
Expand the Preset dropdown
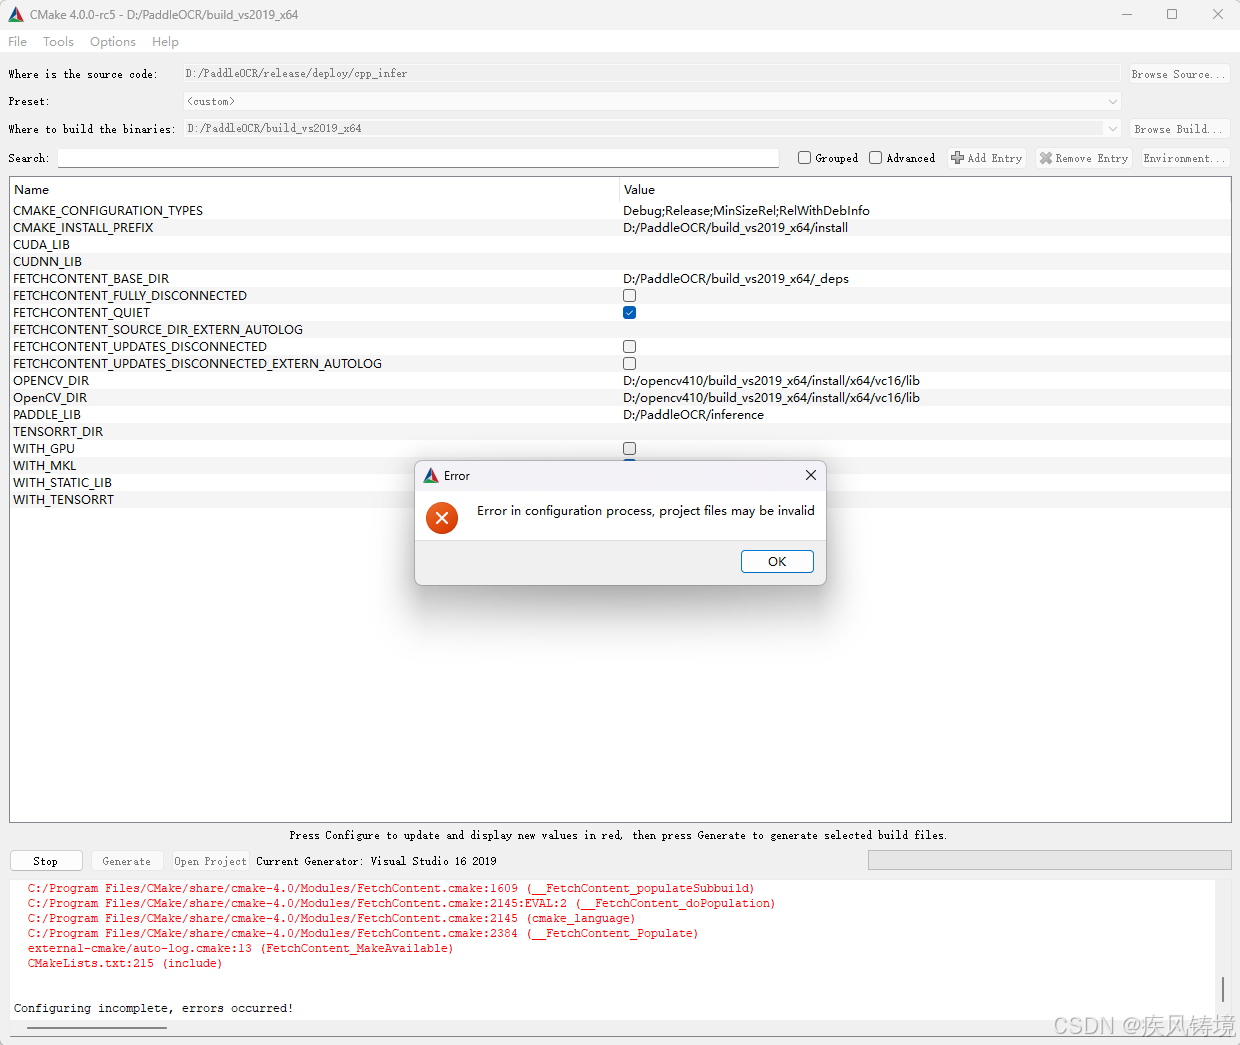1113,101
